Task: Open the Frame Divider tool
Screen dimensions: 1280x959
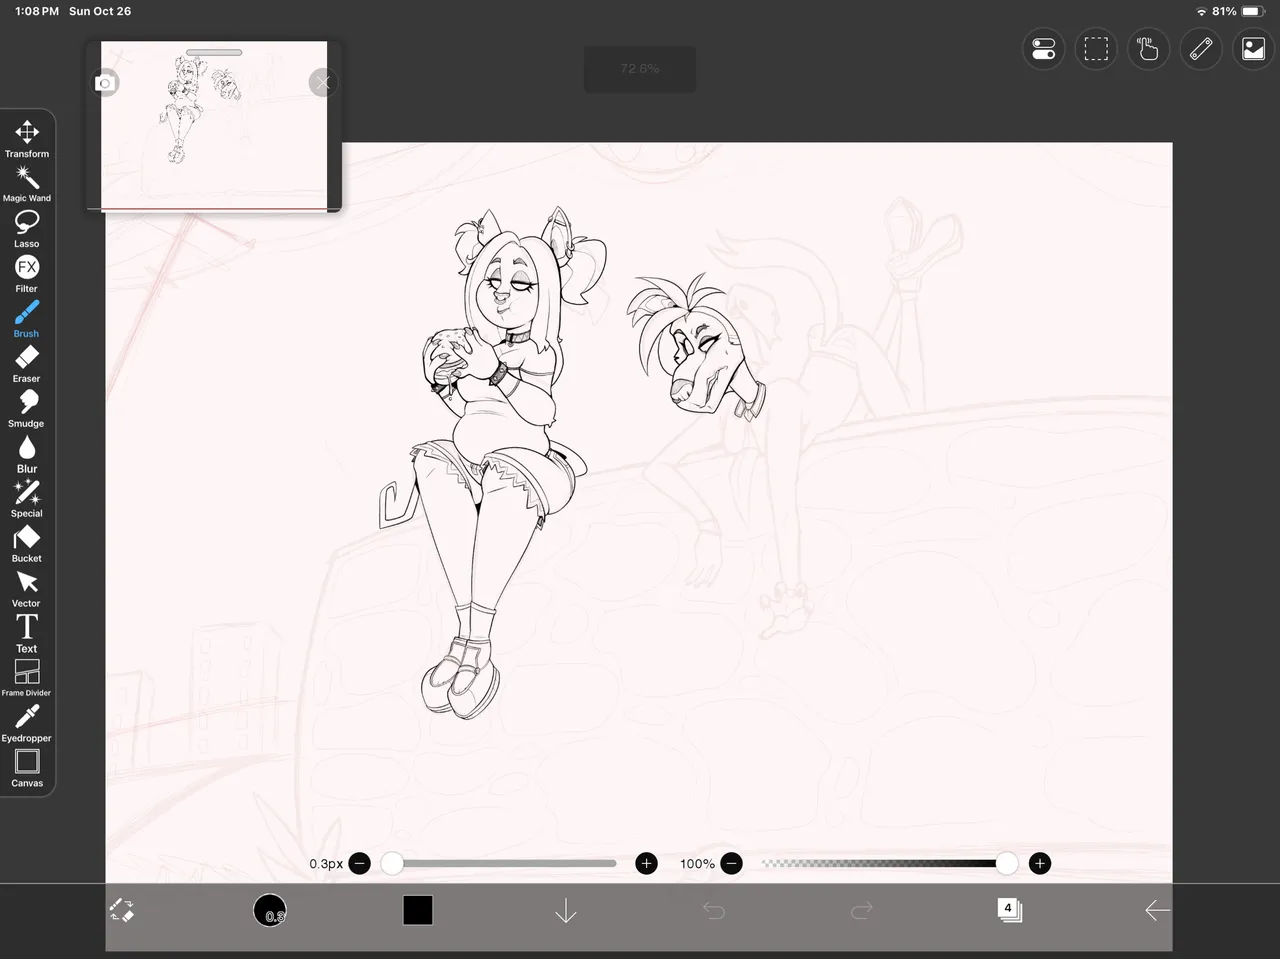Action: [27, 677]
